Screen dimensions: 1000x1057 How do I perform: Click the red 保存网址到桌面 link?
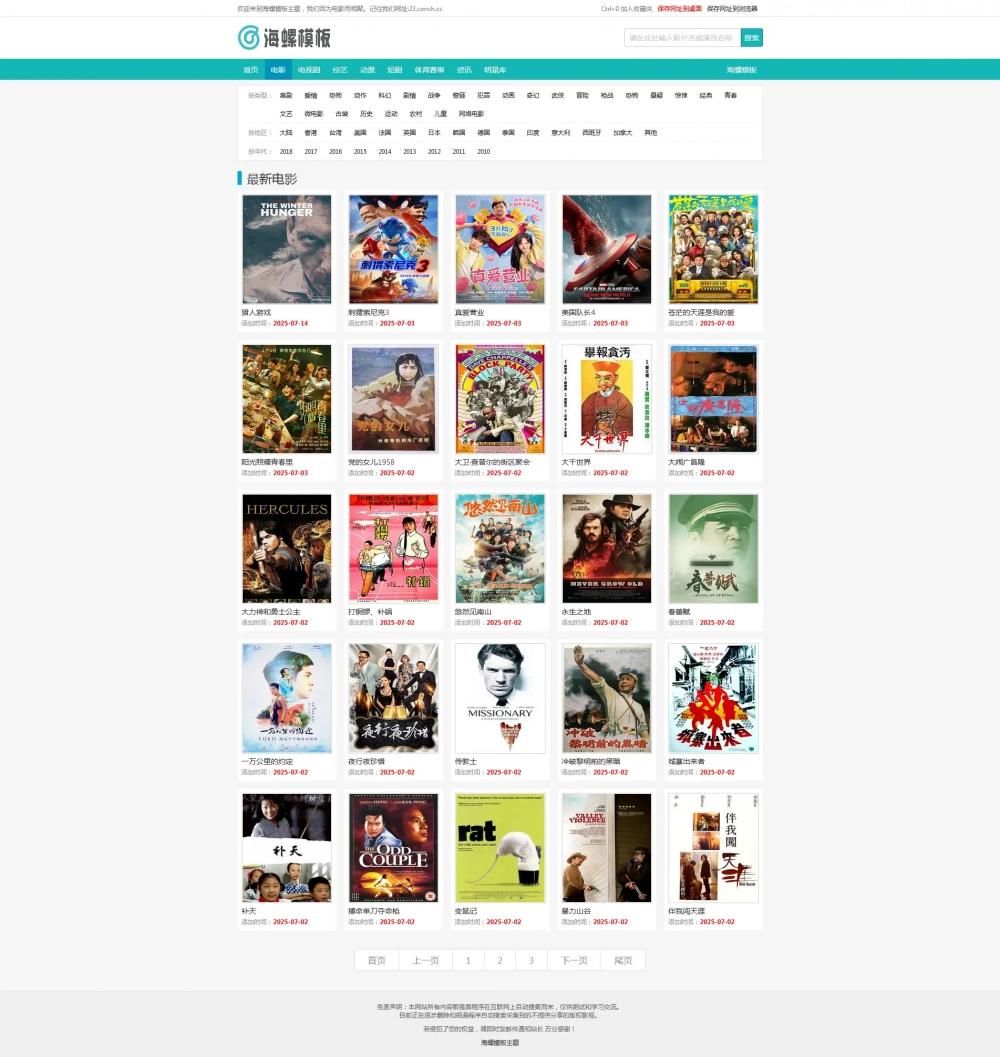679,9
